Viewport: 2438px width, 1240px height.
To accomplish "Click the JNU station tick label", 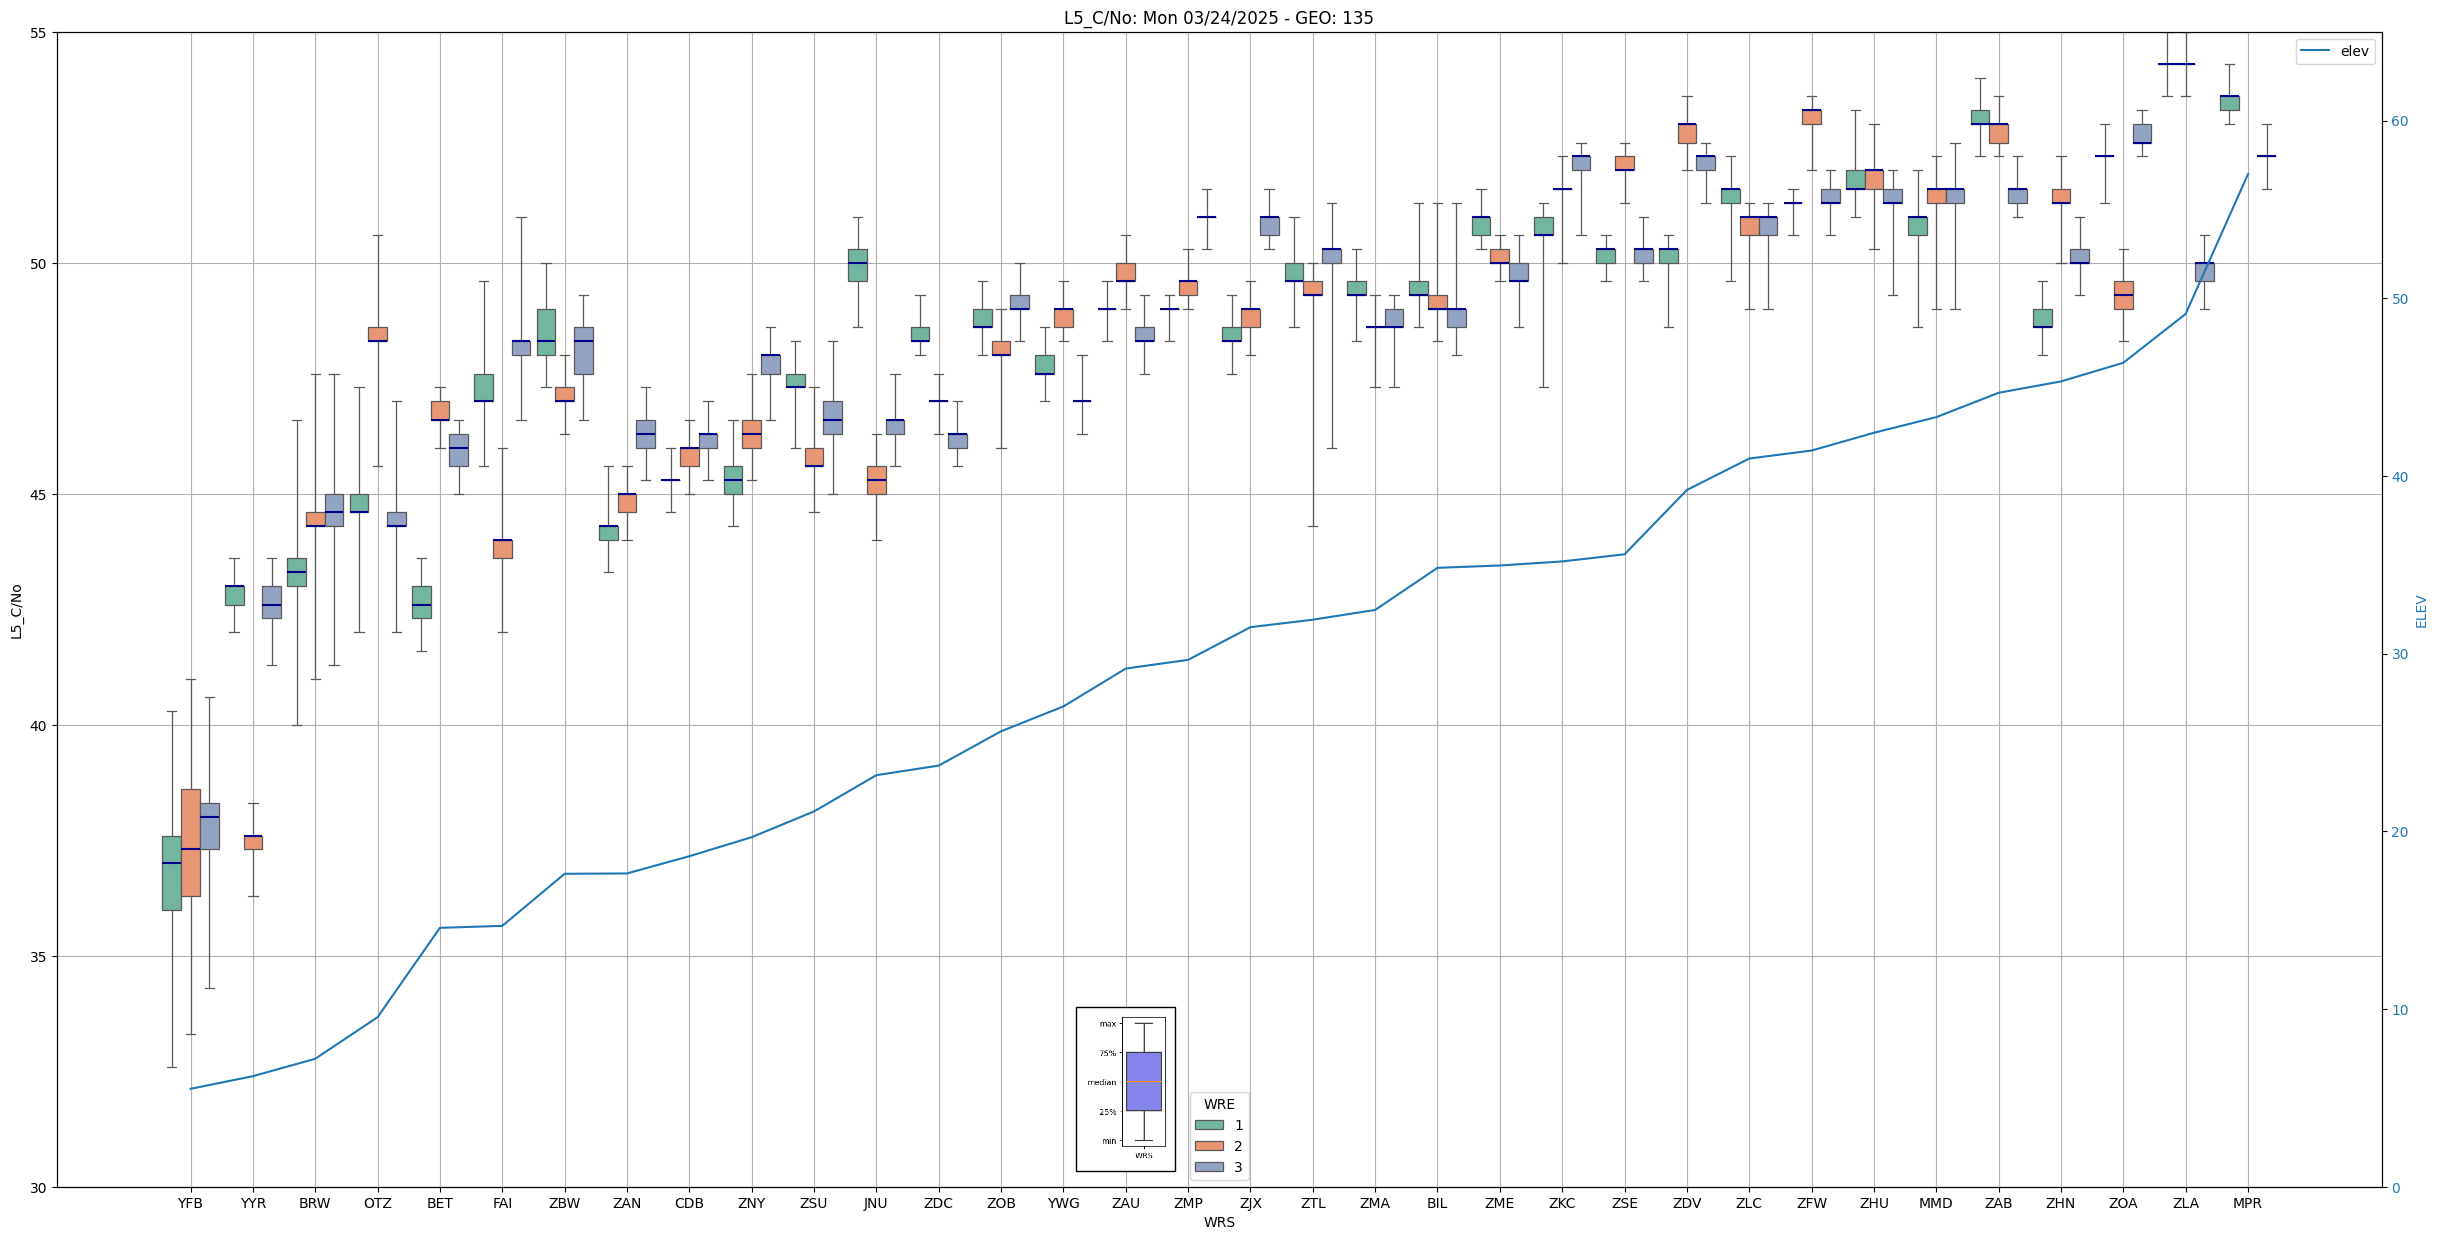I will pos(875,1203).
